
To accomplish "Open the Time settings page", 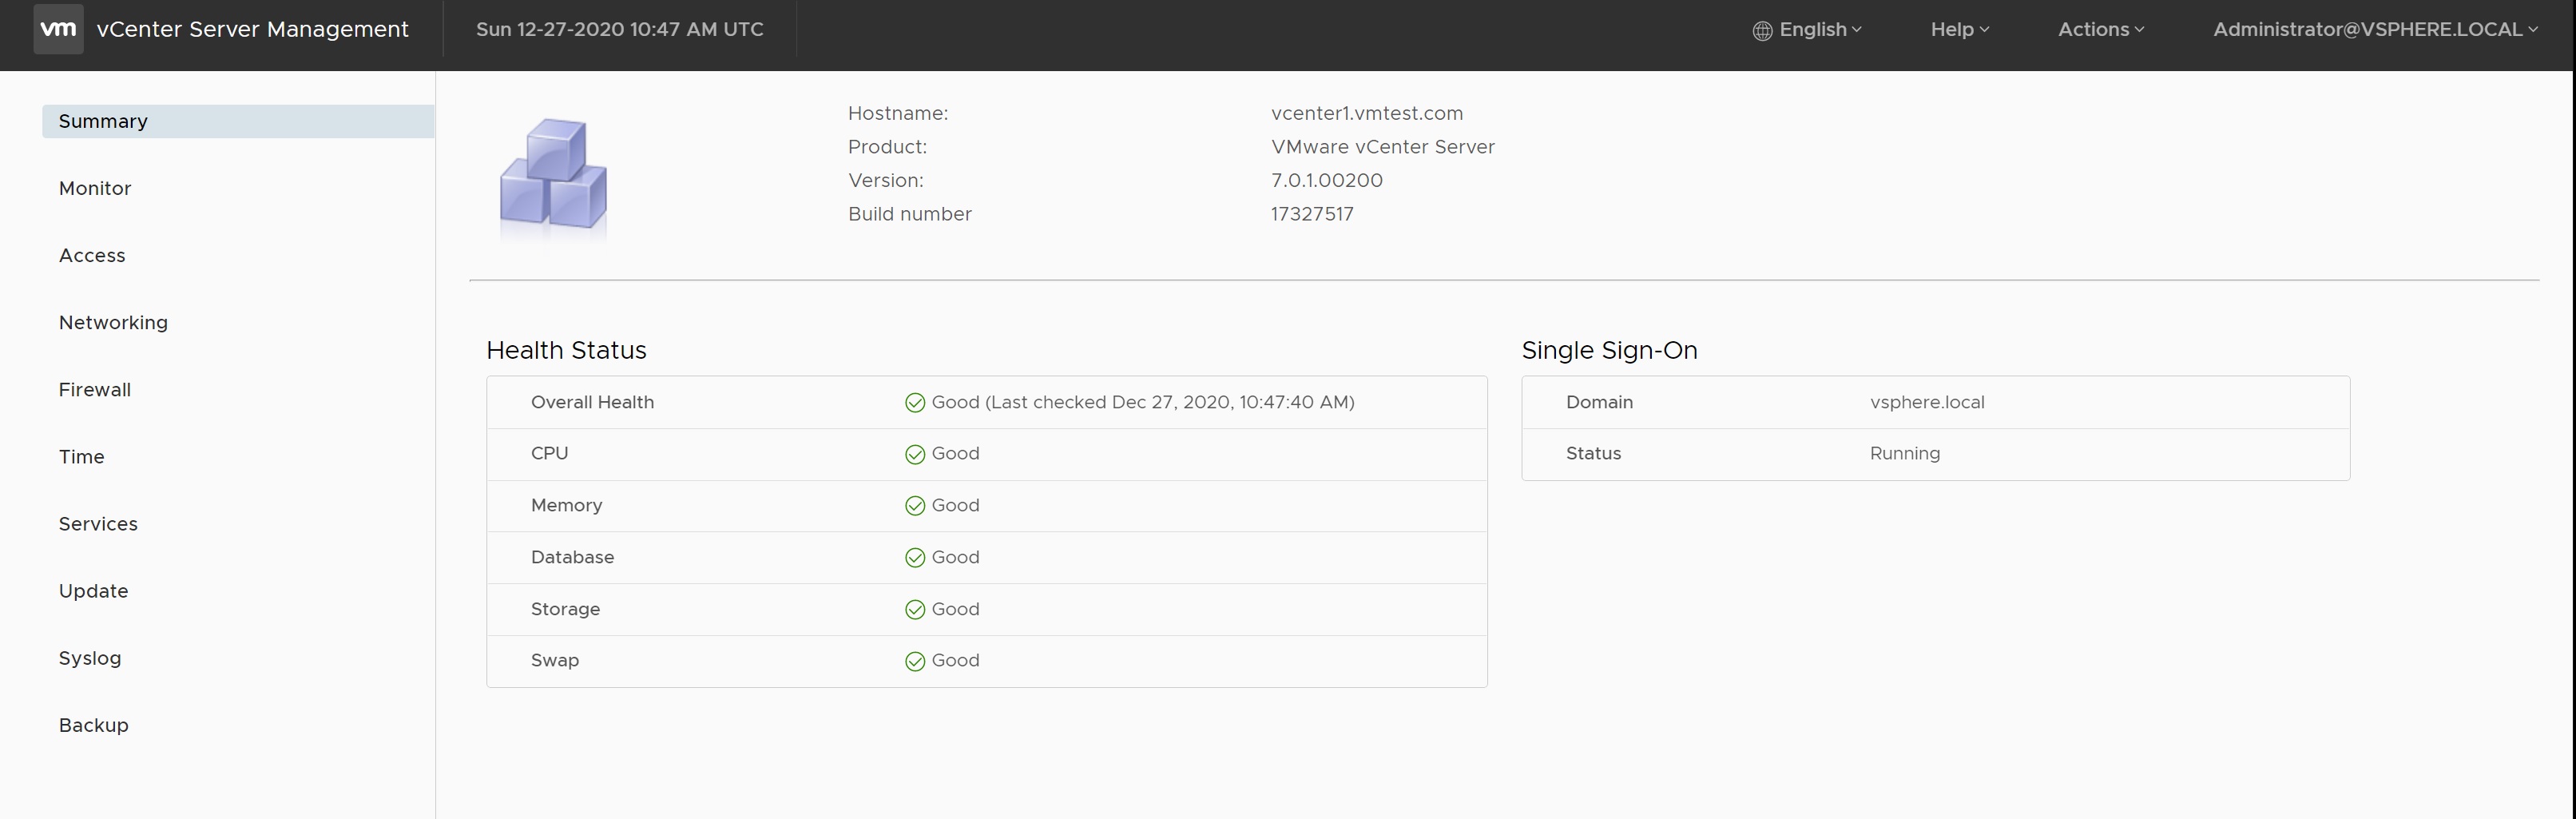I will pyautogui.click(x=81, y=456).
